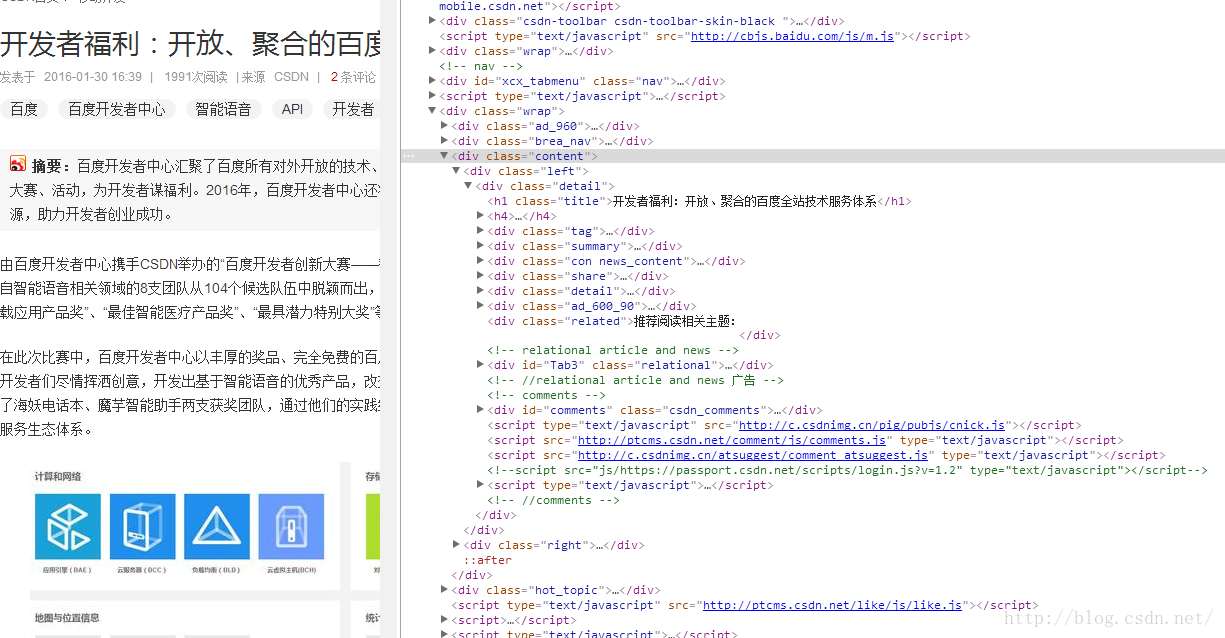Expand the ad_960 div node
The width and height of the screenshot is (1225, 638).
445,126
